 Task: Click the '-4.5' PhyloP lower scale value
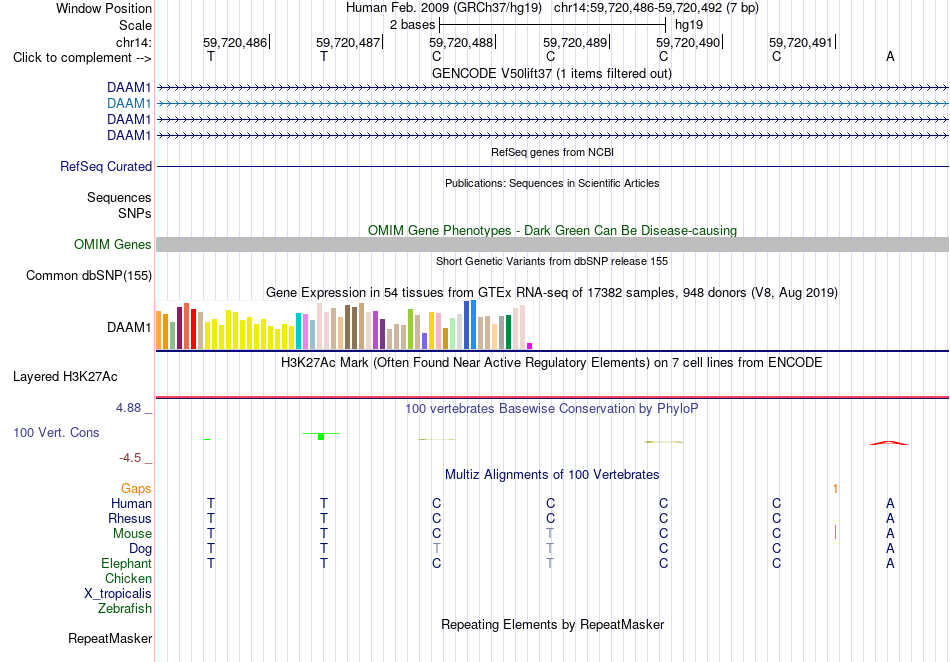pyautogui.click(x=130, y=458)
